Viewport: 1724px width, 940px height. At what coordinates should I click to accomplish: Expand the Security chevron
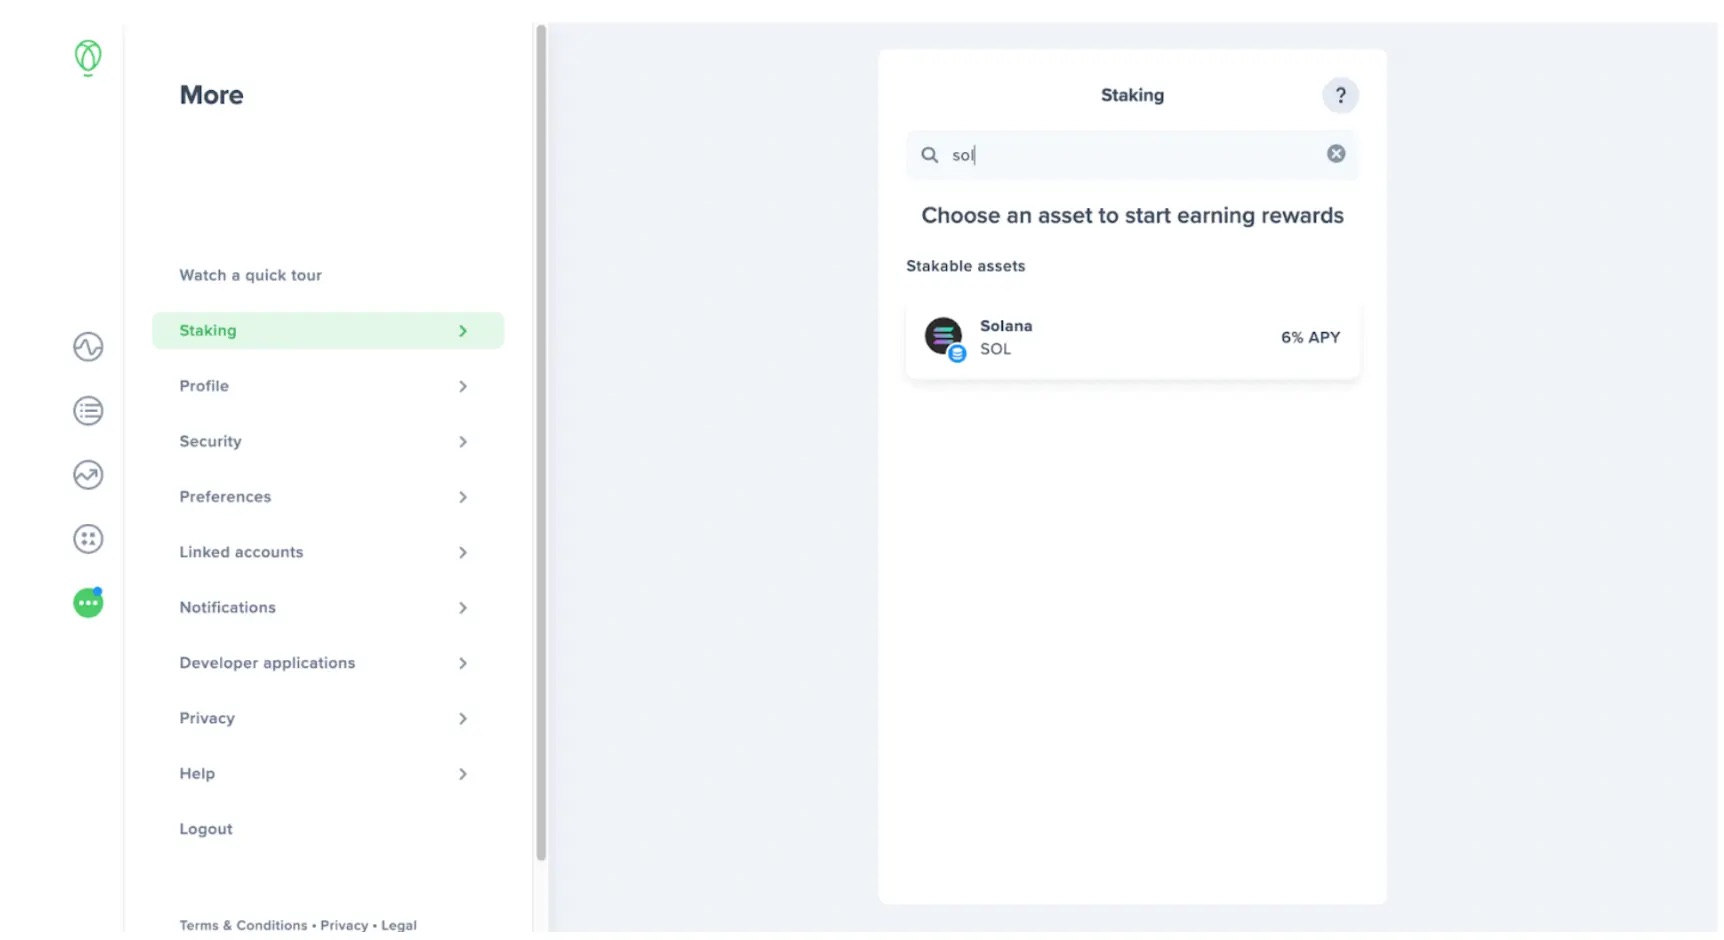point(463,442)
